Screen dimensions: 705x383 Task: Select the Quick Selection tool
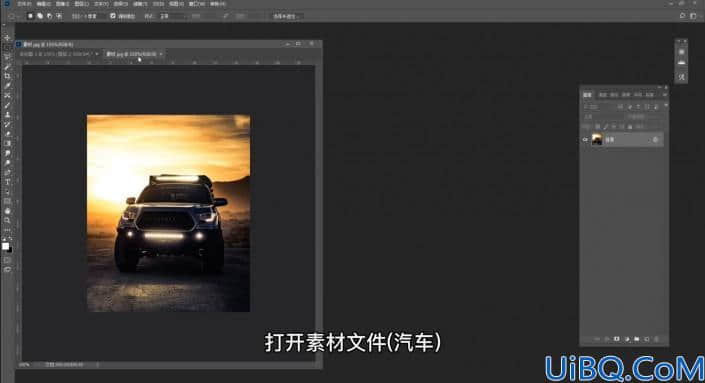pos(7,67)
